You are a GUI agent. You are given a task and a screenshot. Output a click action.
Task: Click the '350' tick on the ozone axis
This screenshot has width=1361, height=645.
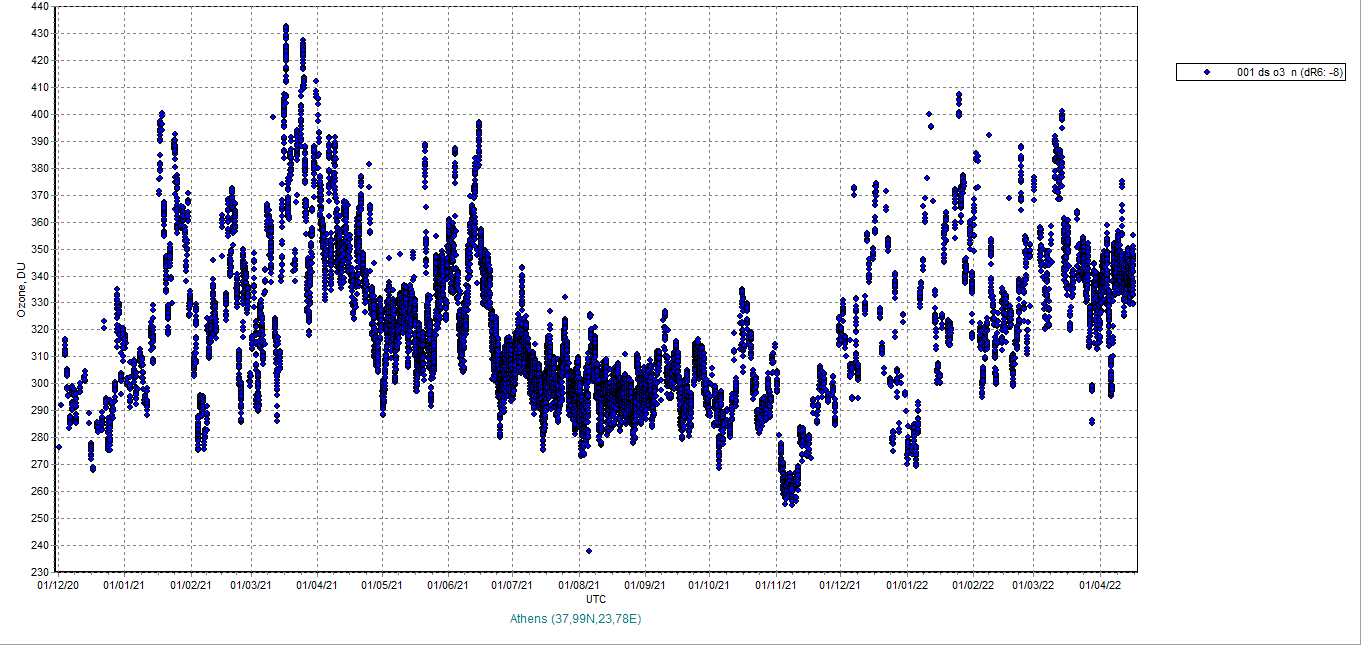click(41, 249)
